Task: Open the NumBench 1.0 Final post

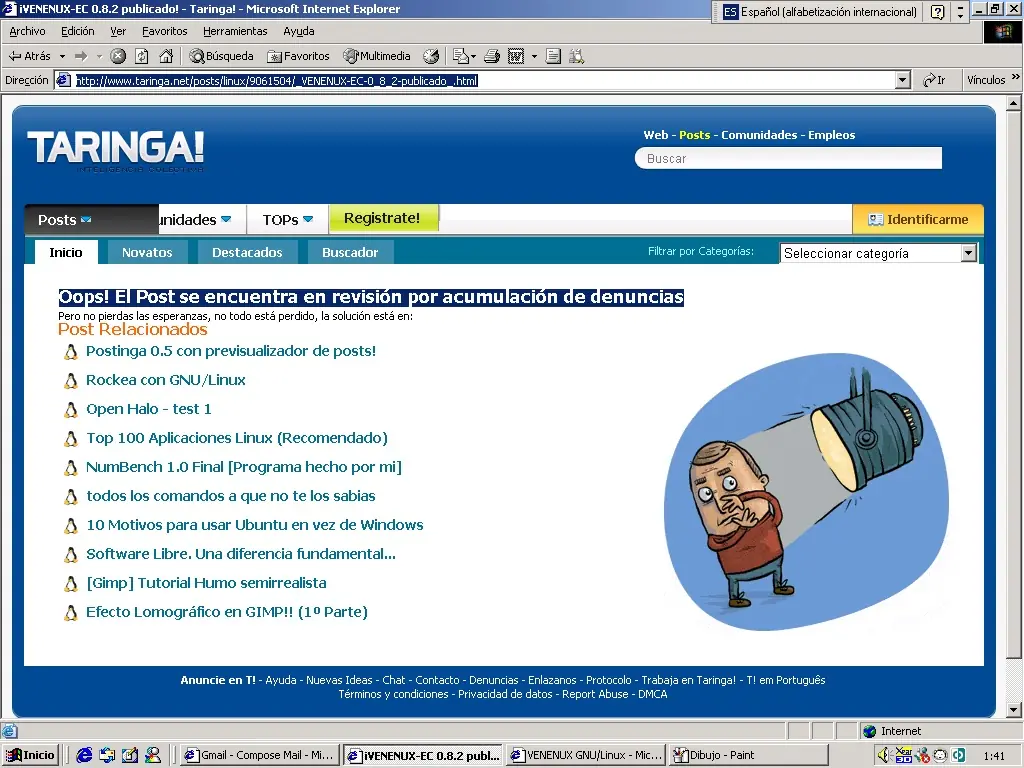Action: coord(244,468)
